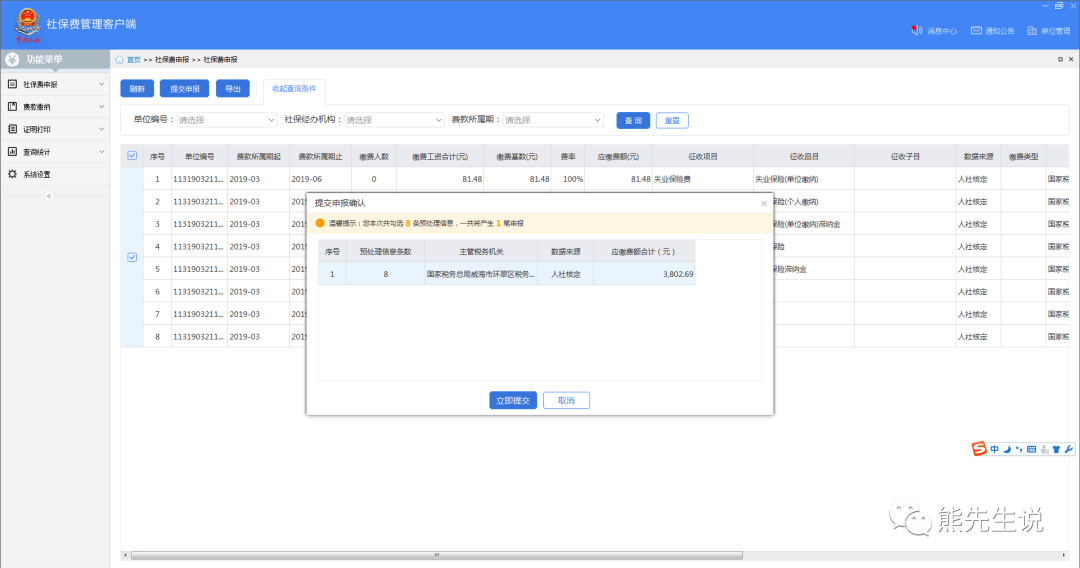
Task: Open Sogou skin shirt icon
Action: 1056,449
